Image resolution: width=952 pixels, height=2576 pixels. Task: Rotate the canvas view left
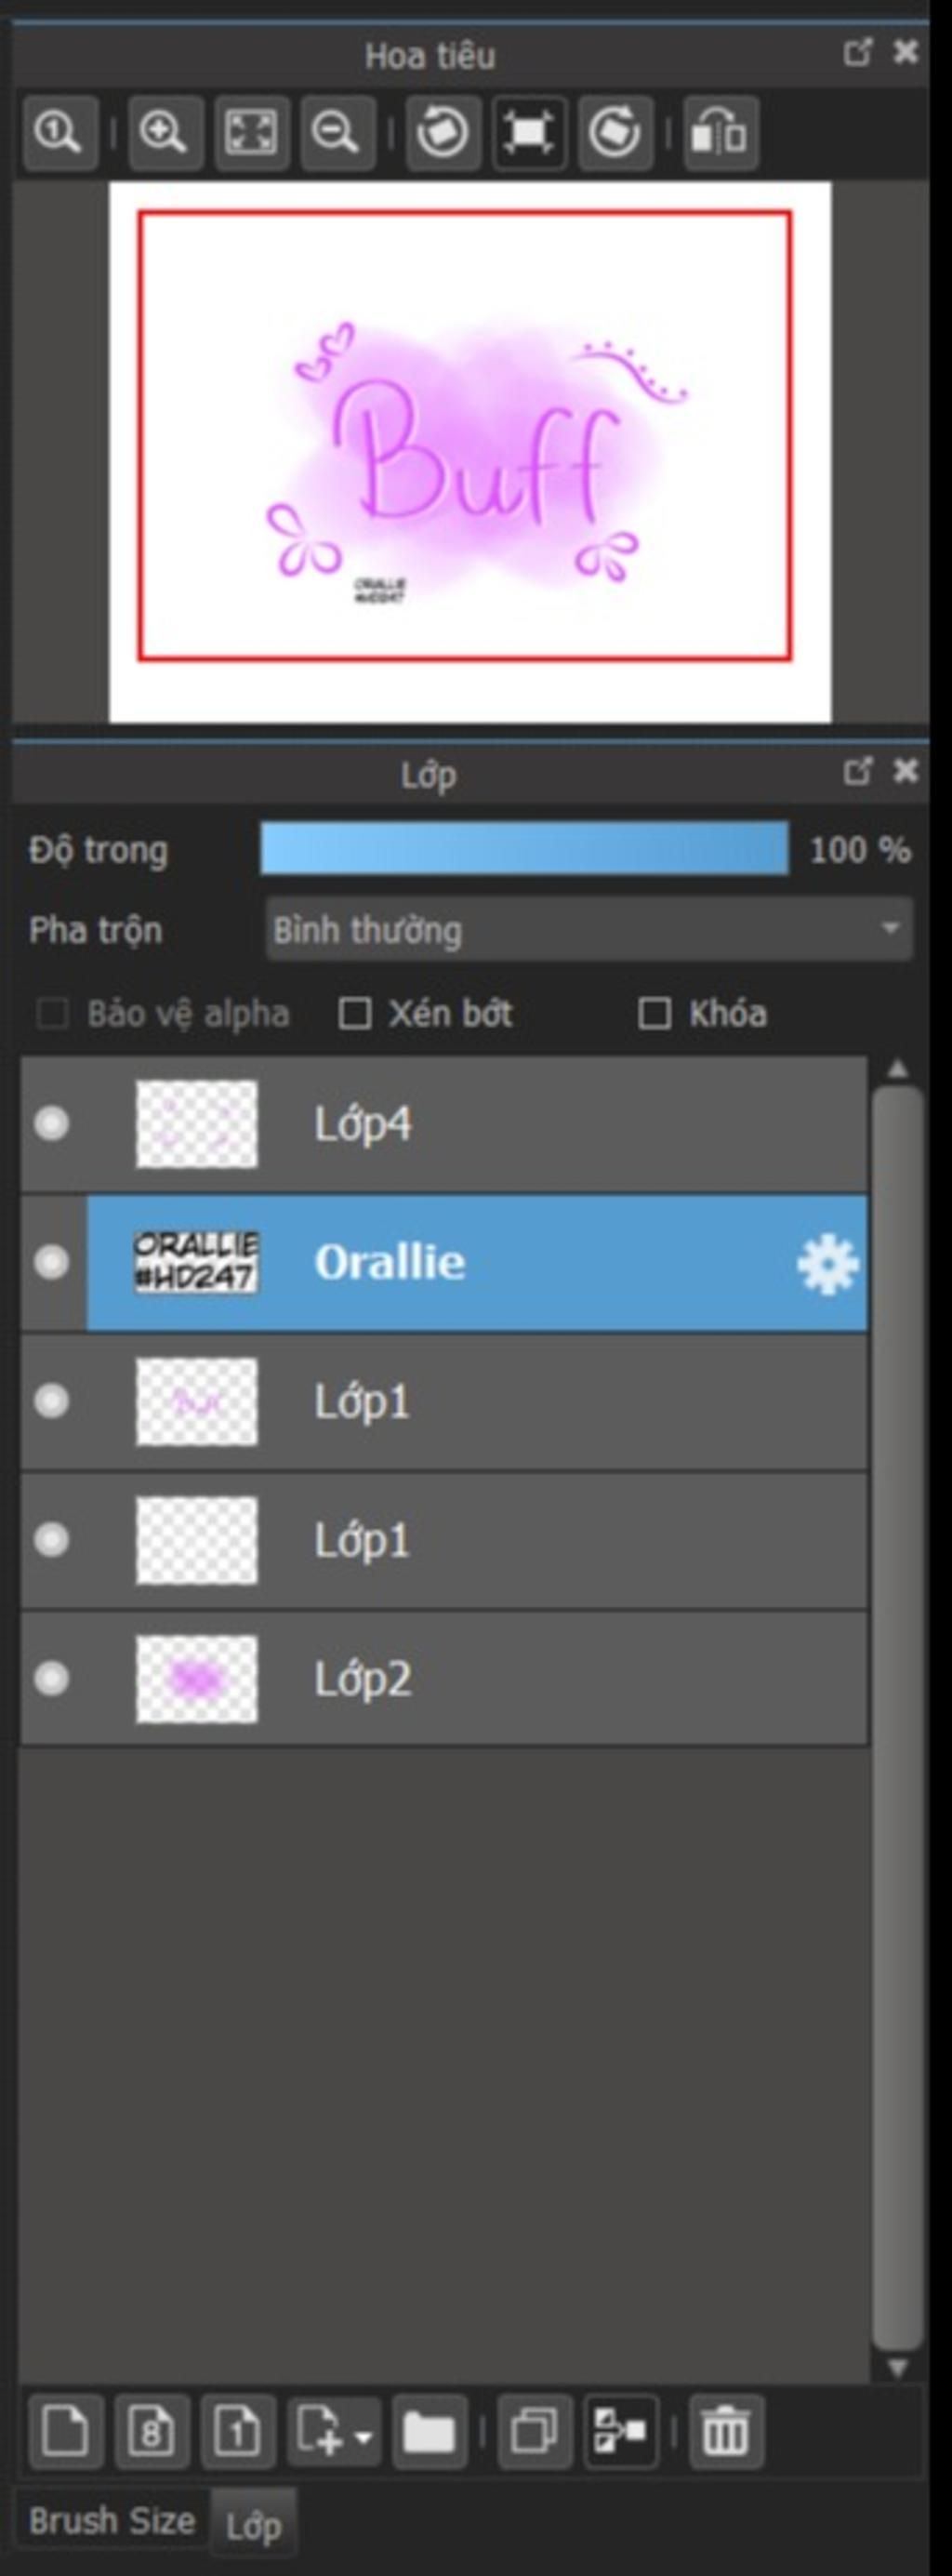(x=442, y=132)
